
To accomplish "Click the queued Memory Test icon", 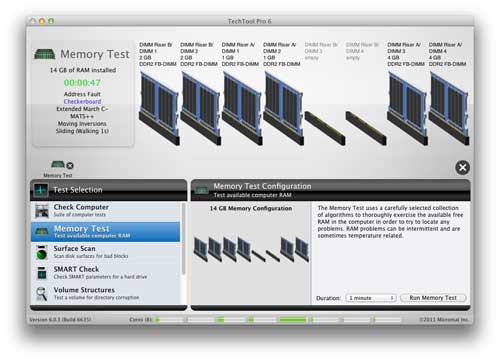I will click(x=58, y=165).
